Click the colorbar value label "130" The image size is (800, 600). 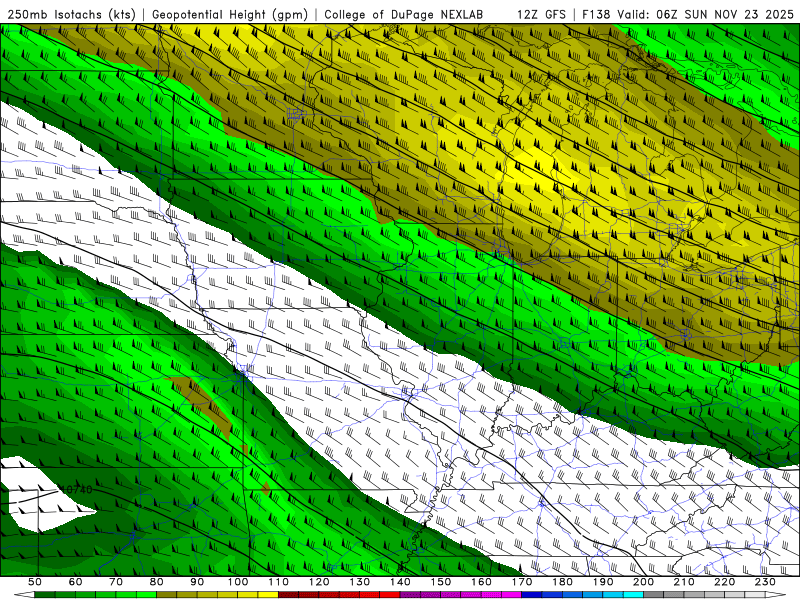click(x=359, y=582)
